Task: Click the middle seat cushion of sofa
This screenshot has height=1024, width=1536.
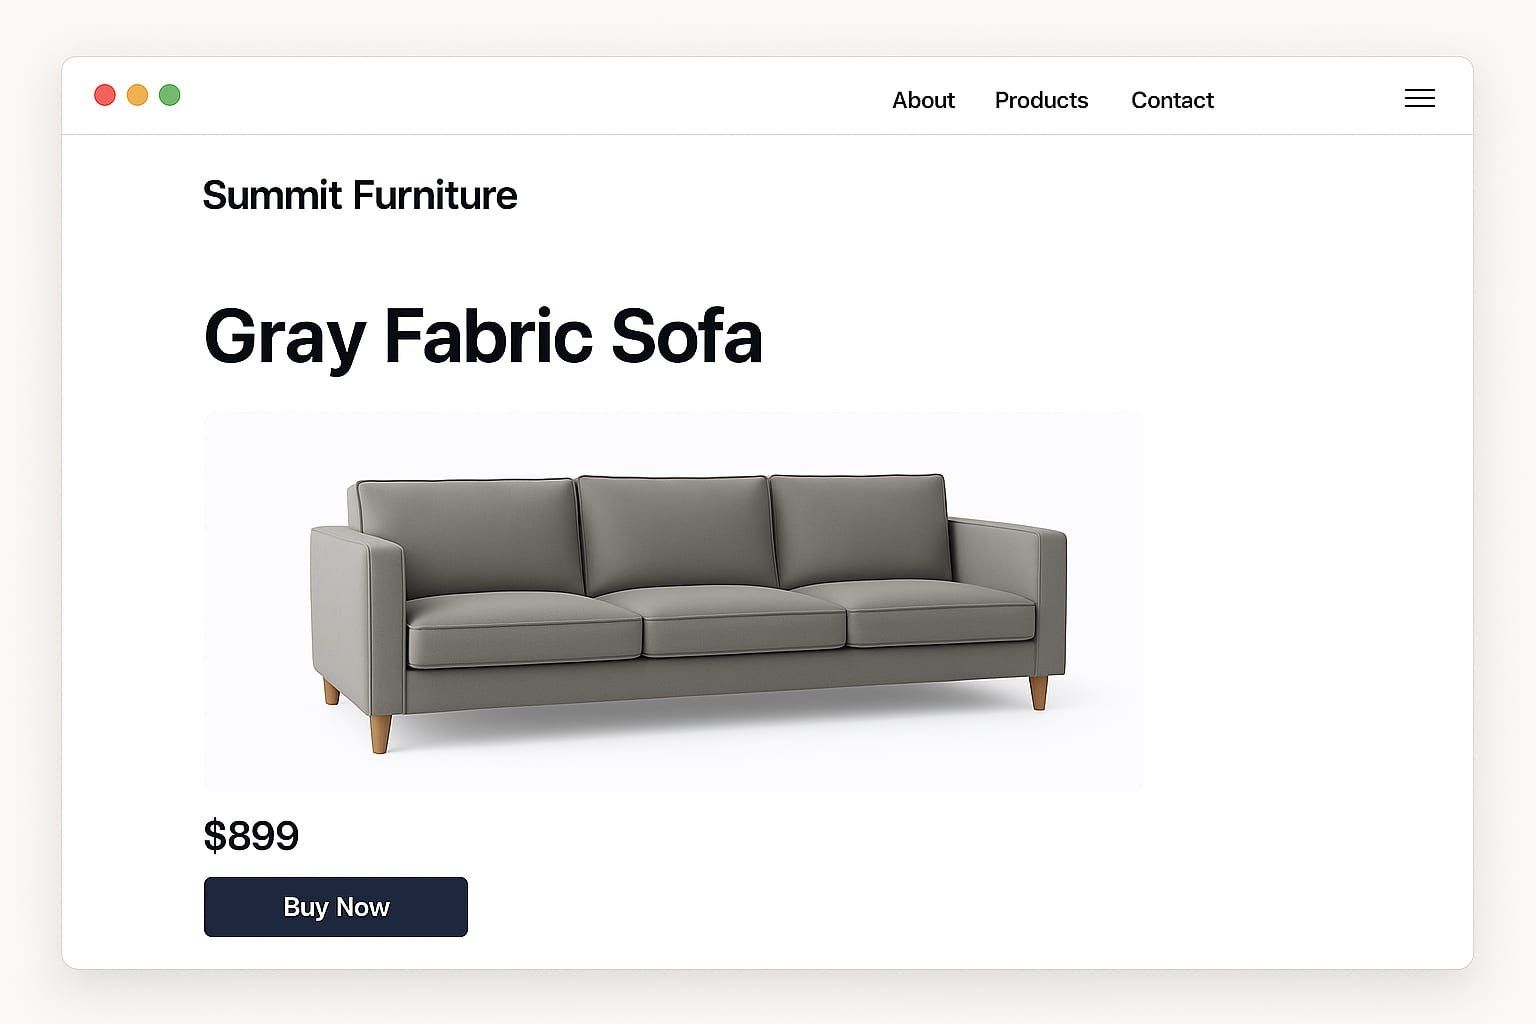Action: click(741, 619)
